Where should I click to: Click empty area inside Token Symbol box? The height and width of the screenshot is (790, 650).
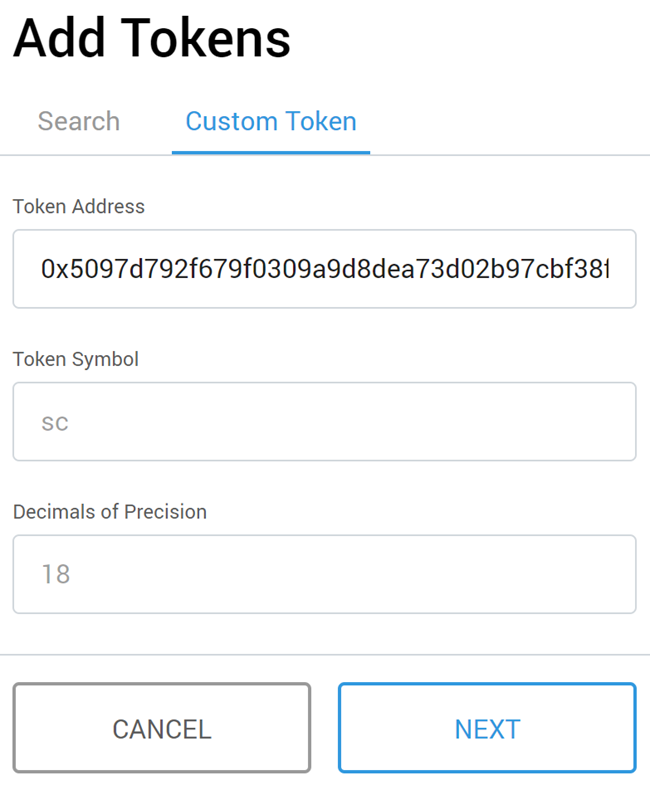pos(353,422)
